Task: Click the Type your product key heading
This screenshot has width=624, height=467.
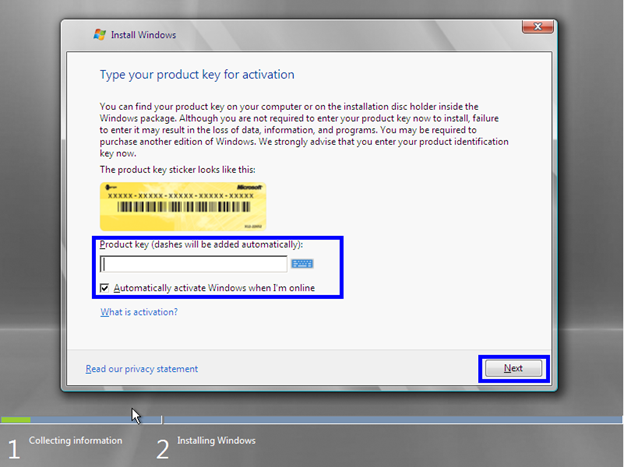Action: coord(197,74)
